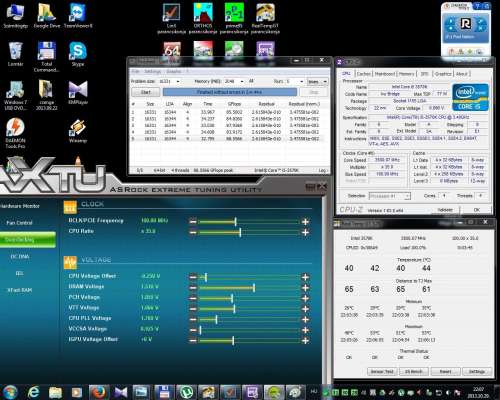Launch TeamViewer 8 from the desktop

click(x=78, y=16)
